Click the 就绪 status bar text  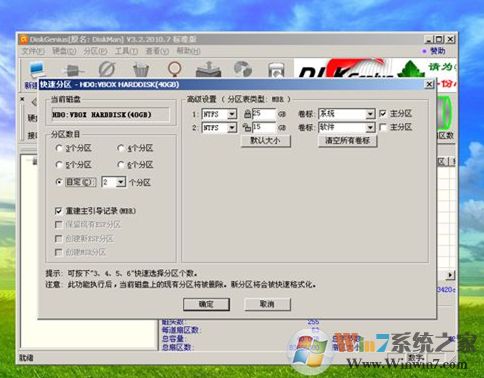click(x=26, y=358)
